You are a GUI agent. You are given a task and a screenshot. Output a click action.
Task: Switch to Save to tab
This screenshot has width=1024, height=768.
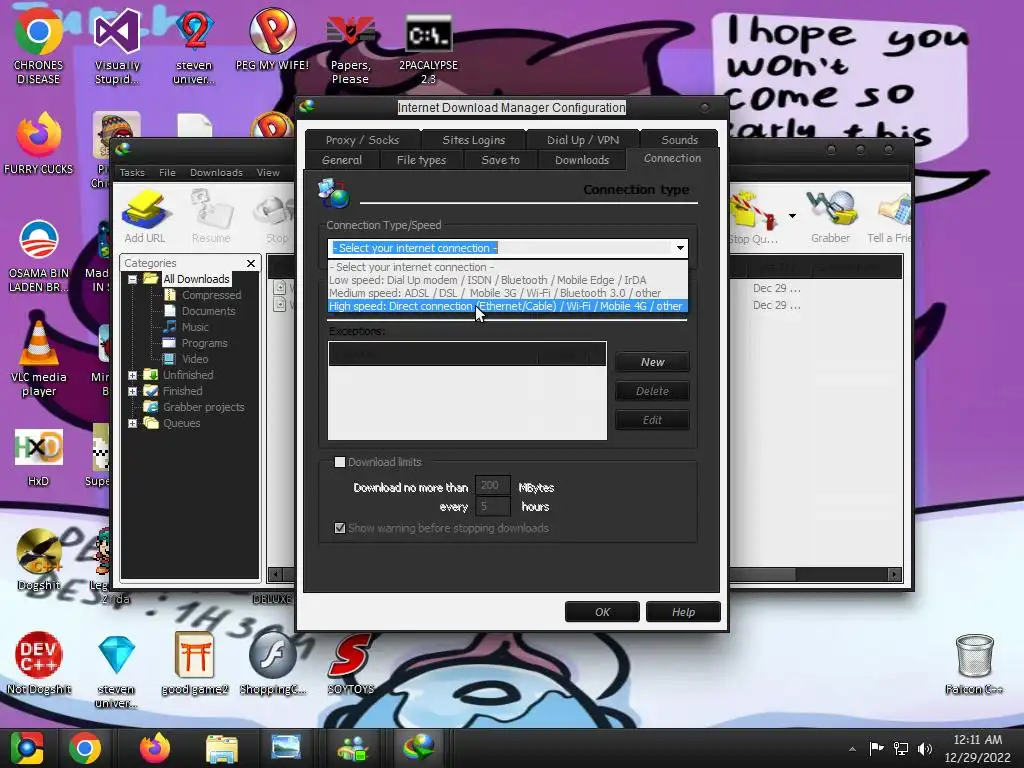click(500, 160)
